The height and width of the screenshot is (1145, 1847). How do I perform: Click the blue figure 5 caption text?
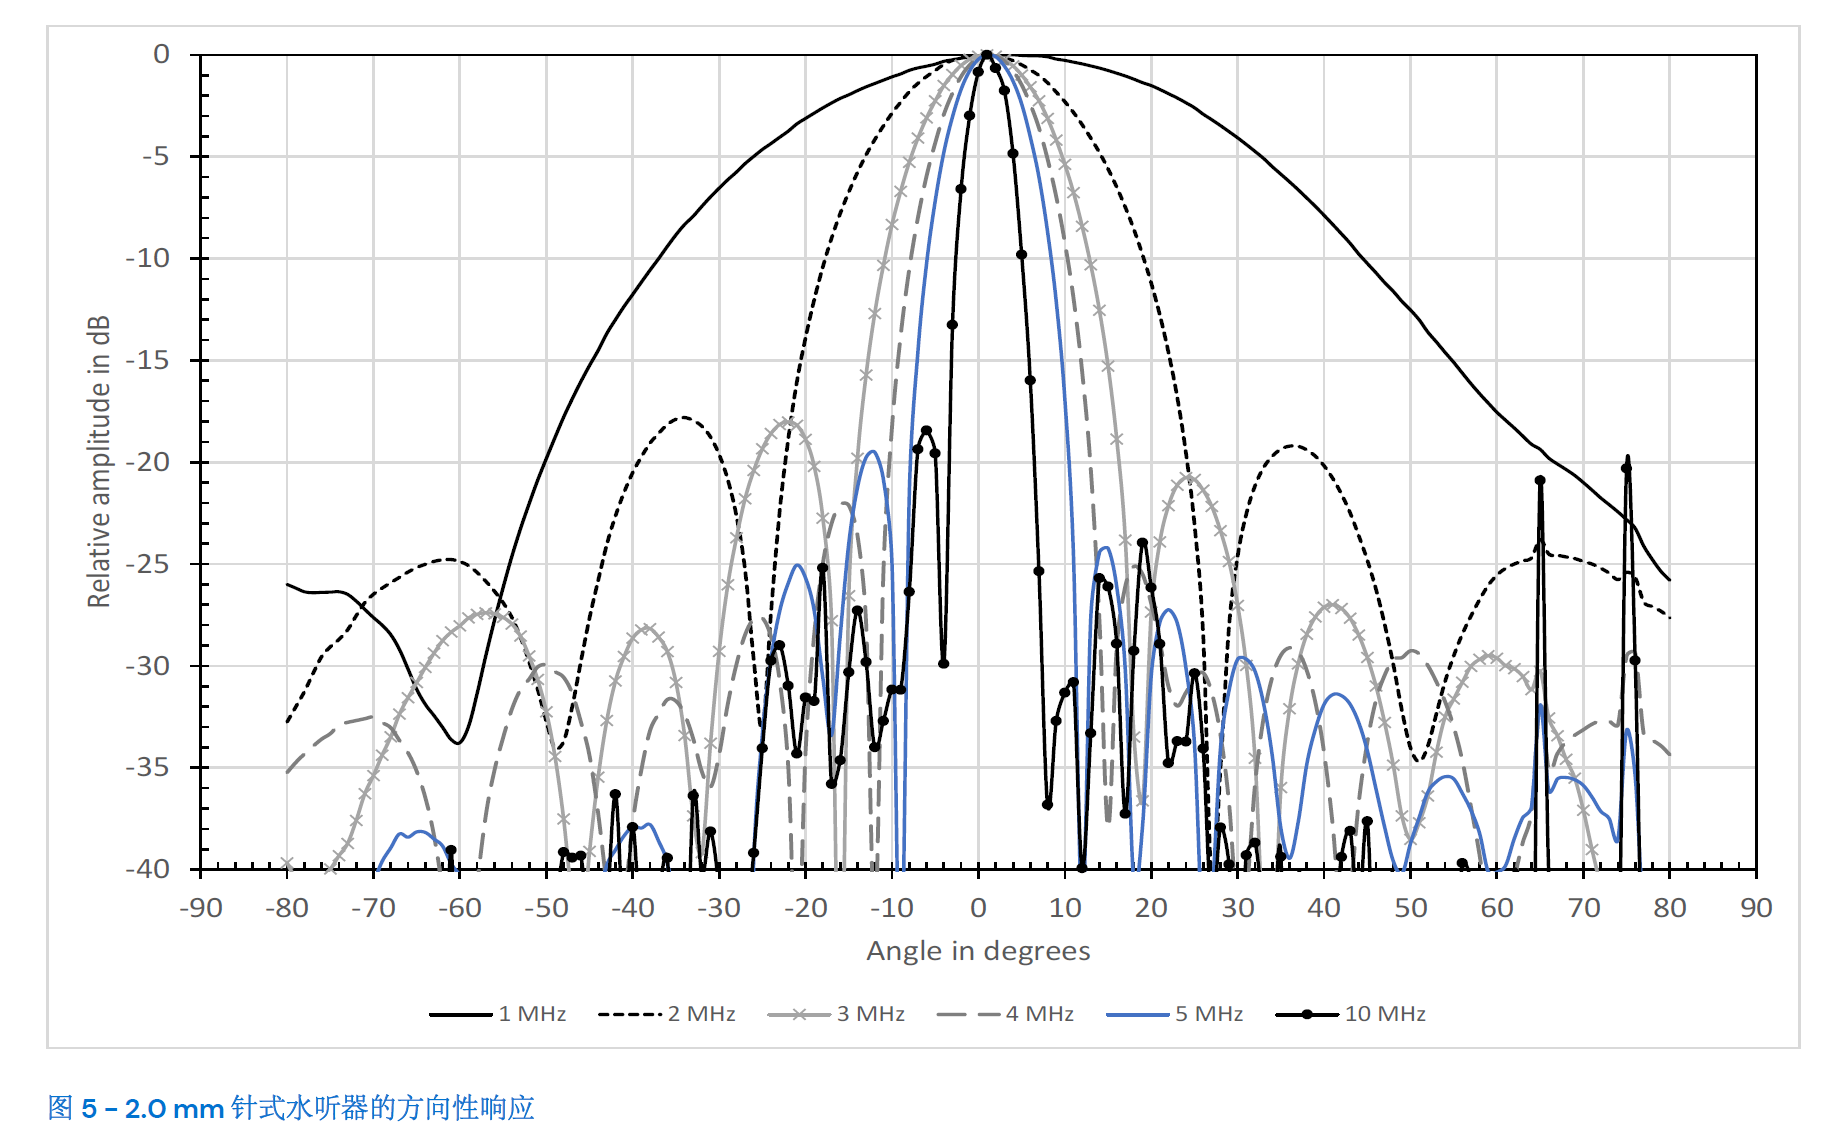(x=291, y=1108)
